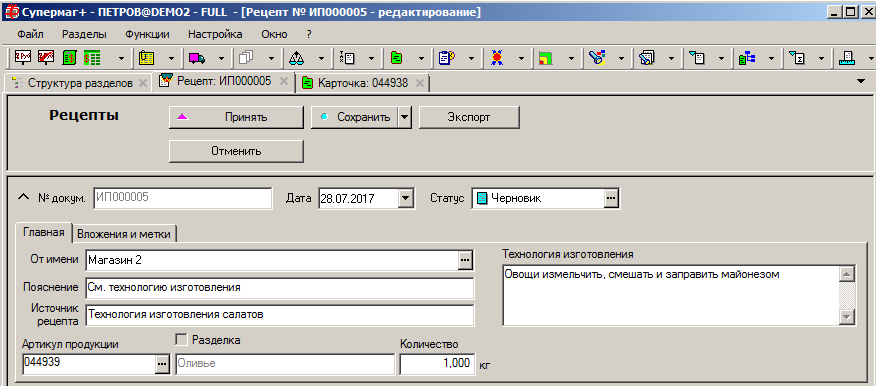Click the Дата field showing 28.07.2017
876x386 pixels.
359,198
